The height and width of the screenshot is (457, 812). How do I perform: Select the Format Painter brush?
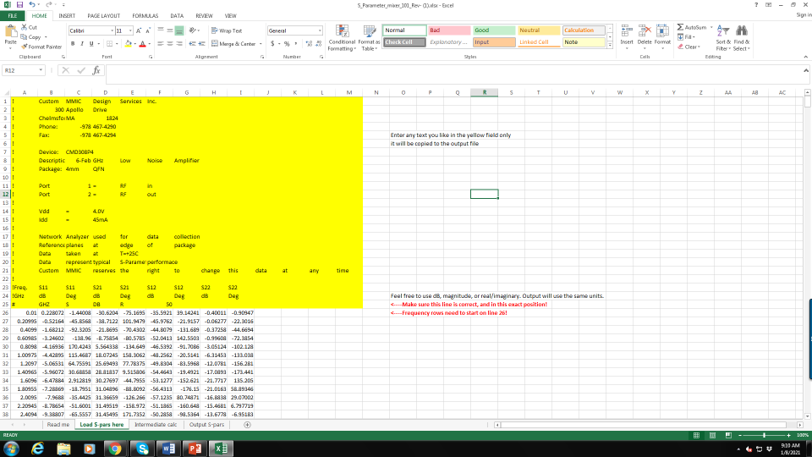click(x=24, y=47)
